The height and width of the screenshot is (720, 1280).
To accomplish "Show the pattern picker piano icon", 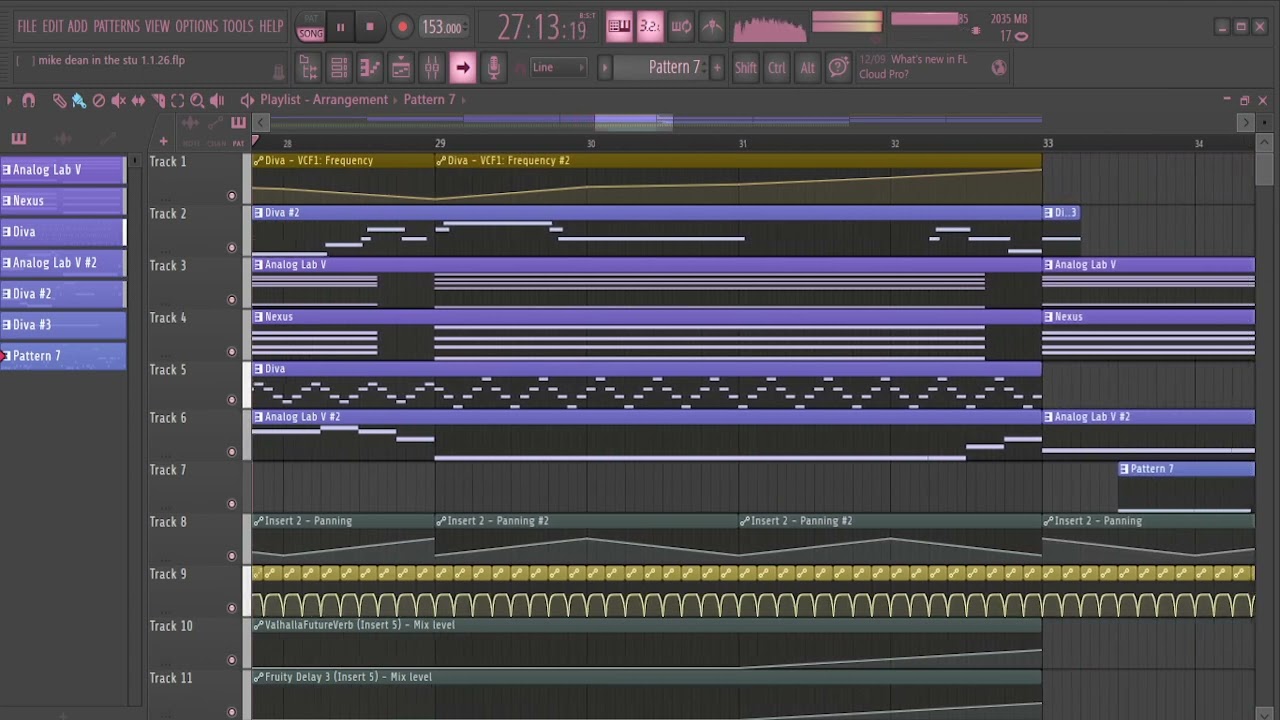I will click(x=19, y=139).
